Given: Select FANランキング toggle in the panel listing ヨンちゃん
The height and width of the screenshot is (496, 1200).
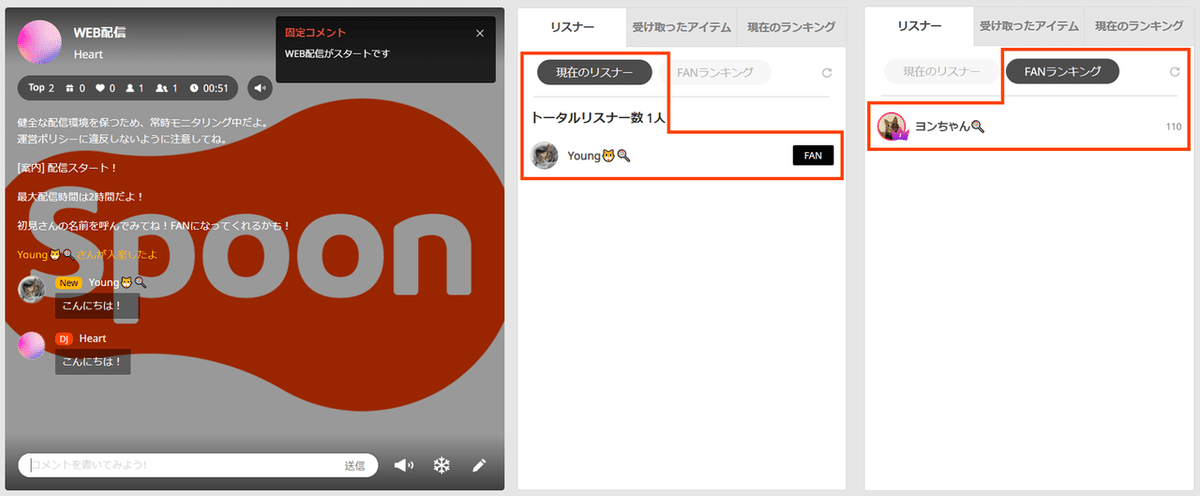Looking at the screenshot, I should (1062, 72).
